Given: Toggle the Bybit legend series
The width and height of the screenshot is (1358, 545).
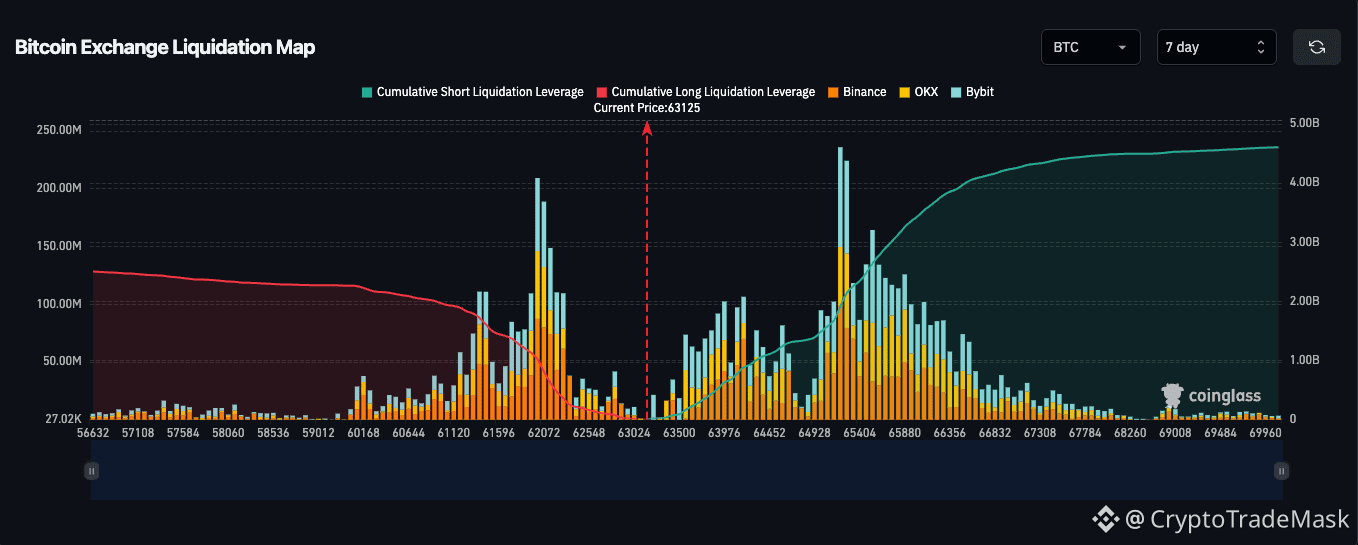Looking at the screenshot, I should (972, 92).
